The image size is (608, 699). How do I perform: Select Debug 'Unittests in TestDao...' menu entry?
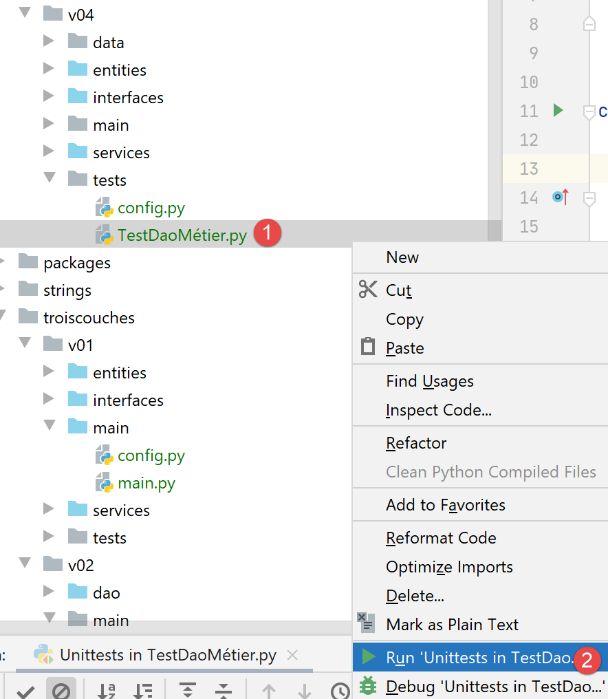coord(478,686)
